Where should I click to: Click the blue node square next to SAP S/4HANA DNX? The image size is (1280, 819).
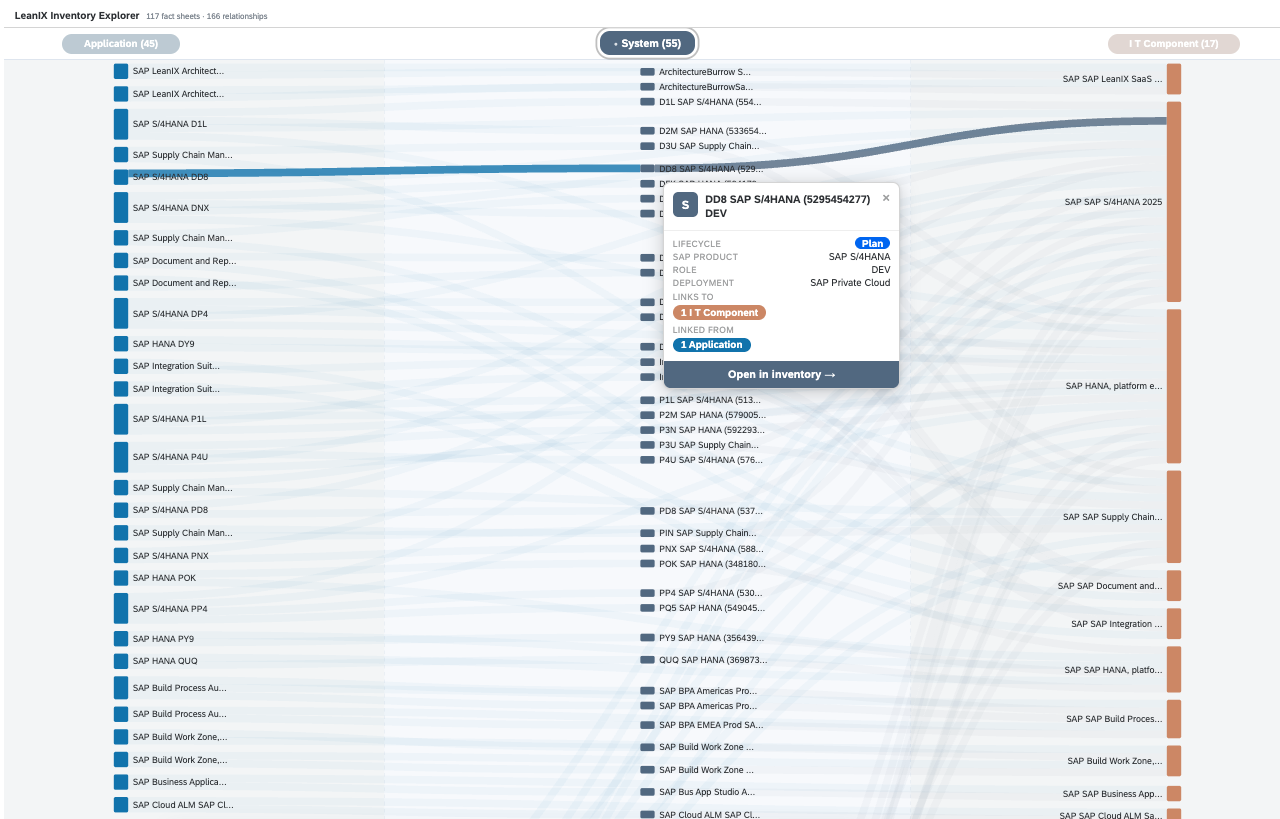pos(121,208)
